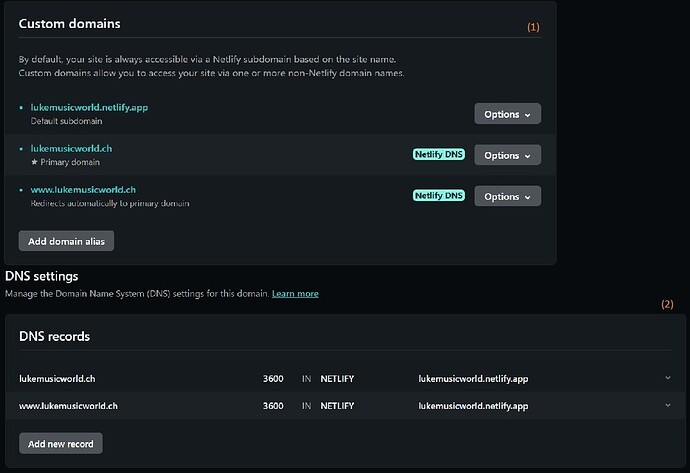Open Options dropdown for primary domain lukemusicworld.ch
The width and height of the screenshot is (690, 473).
tap(507, 155)
